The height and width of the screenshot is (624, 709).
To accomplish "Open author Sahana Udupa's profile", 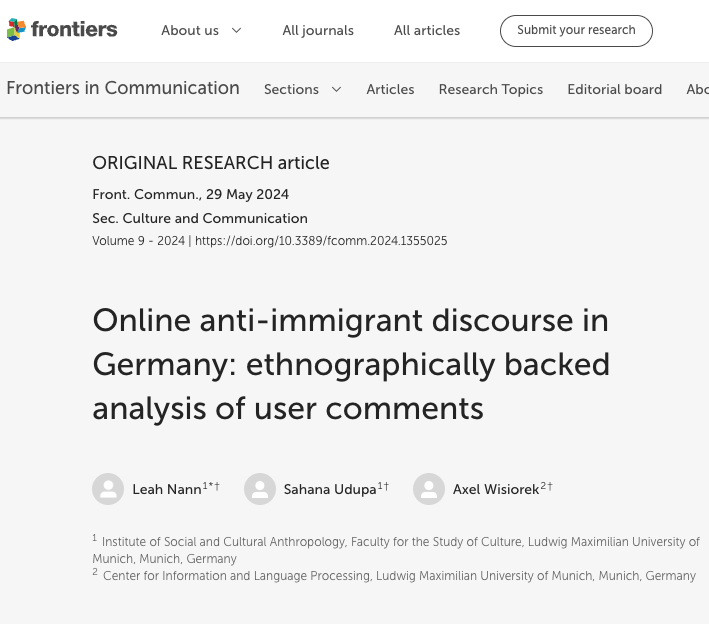I will 330,489.
